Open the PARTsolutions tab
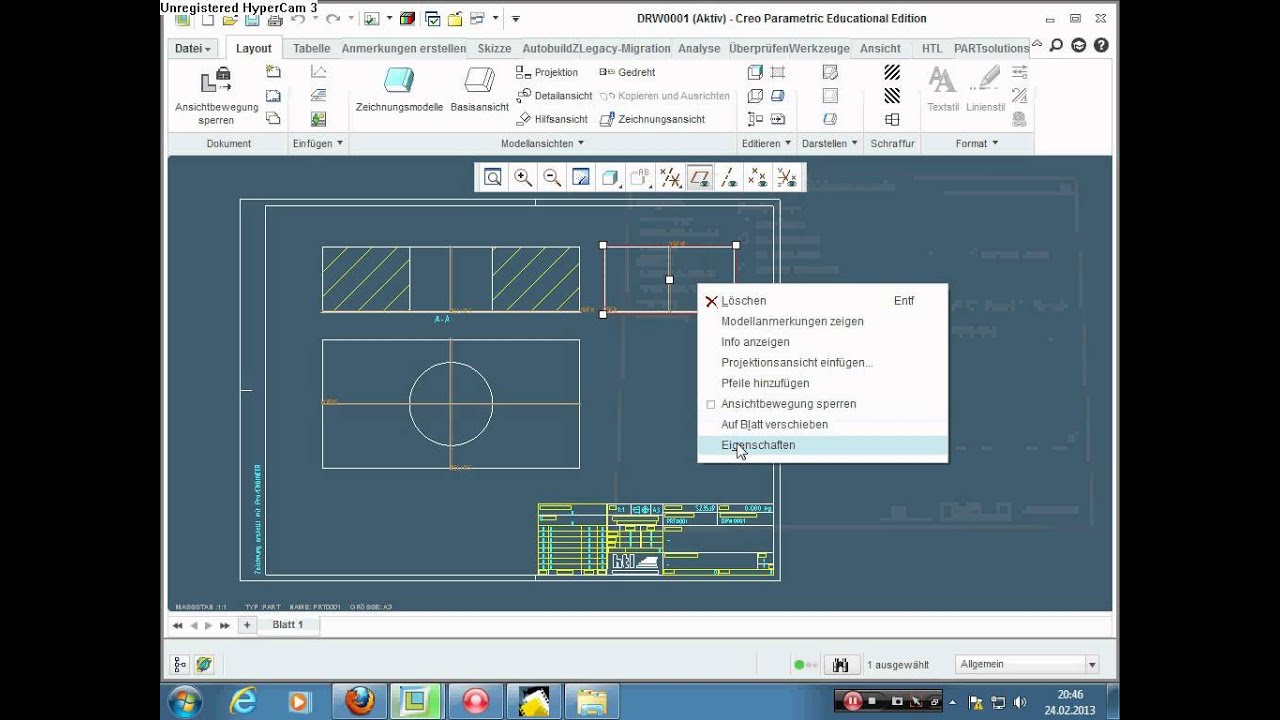 click(991, 48)
